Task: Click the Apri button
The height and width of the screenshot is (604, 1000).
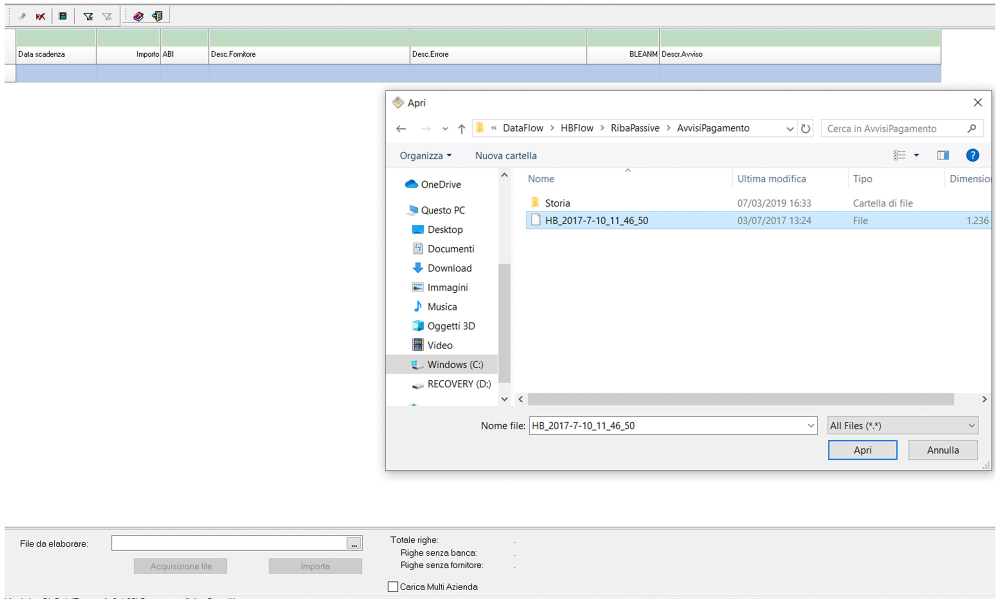Action: click(x=862, y=451)
